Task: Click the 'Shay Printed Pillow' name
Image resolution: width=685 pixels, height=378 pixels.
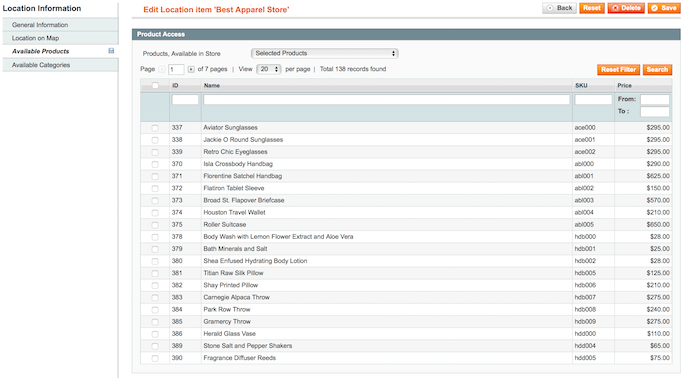Action: pos(231,285)
